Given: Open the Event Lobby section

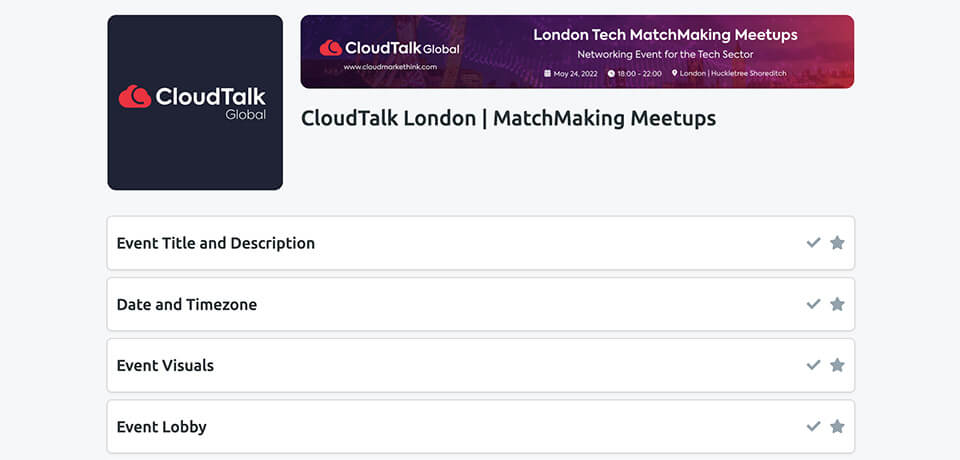Looking at the screenshot, I should click(x=162, y=426).
